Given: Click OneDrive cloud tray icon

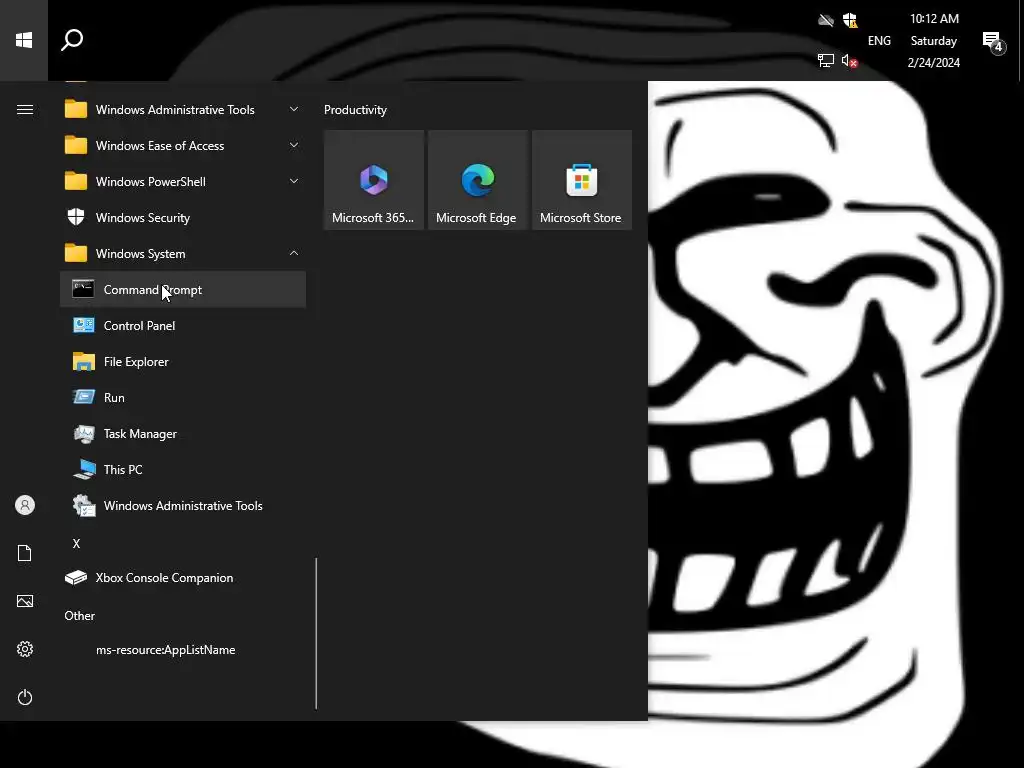Looking at the screenshot, I should (826, 20).
